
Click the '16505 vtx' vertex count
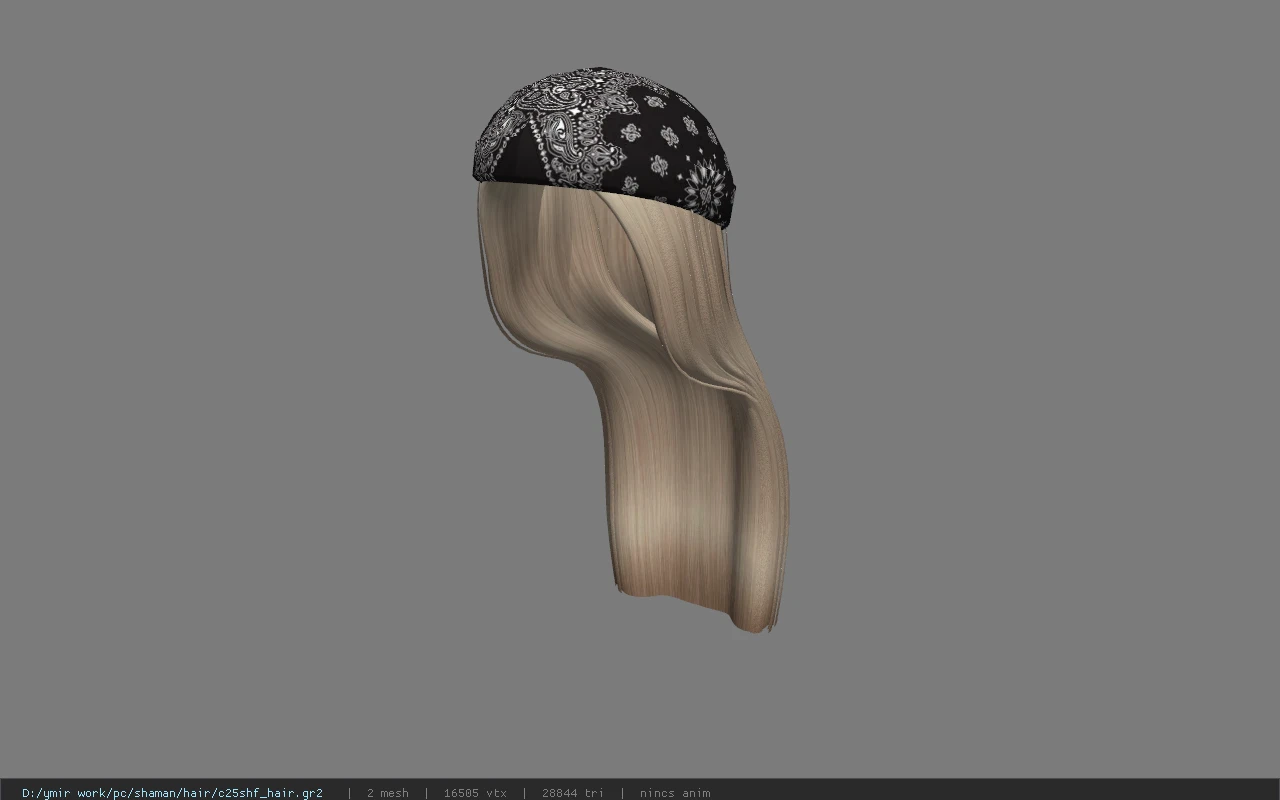pyautogui.click(x=475, y=793)
